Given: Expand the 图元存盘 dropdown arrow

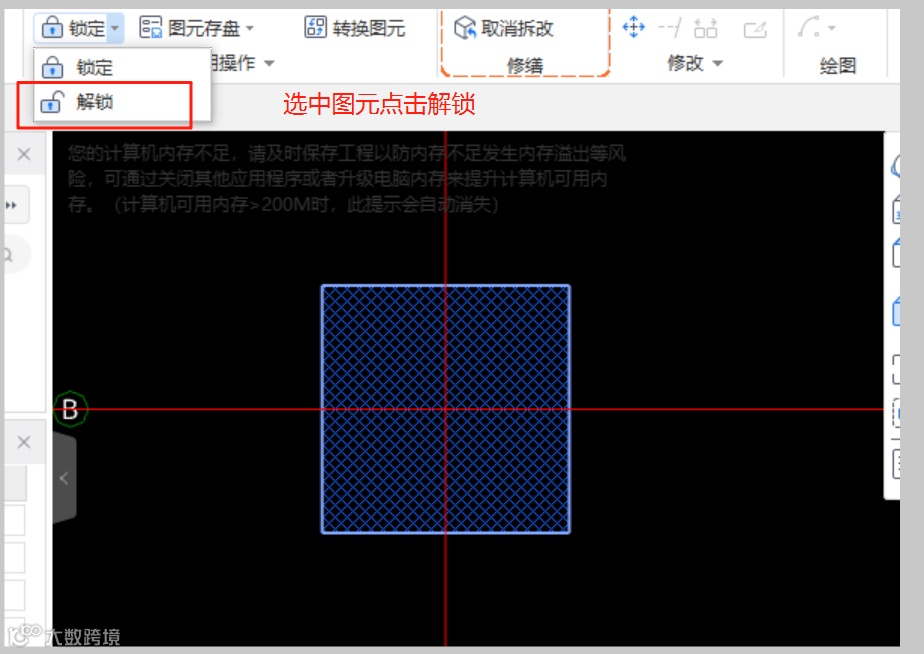Looking at the screenshot, I should [249, 28].
